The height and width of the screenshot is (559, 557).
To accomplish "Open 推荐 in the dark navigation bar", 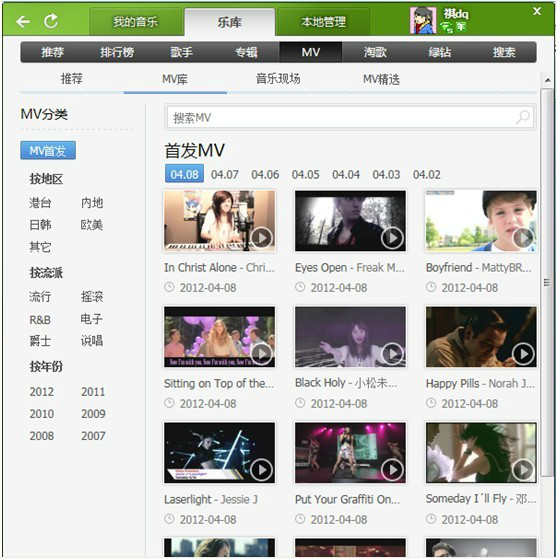I will [x=52, y=52].
